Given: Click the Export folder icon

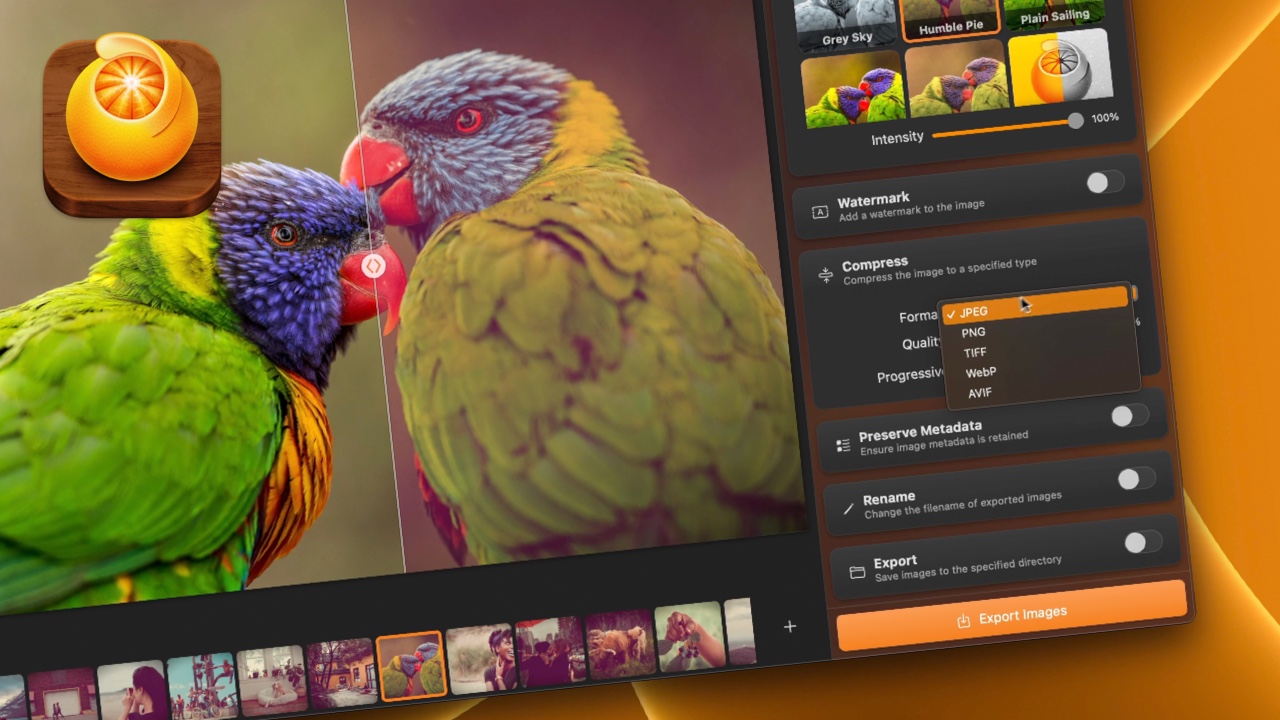Looking at the screenshot, I should click(857, 573).
